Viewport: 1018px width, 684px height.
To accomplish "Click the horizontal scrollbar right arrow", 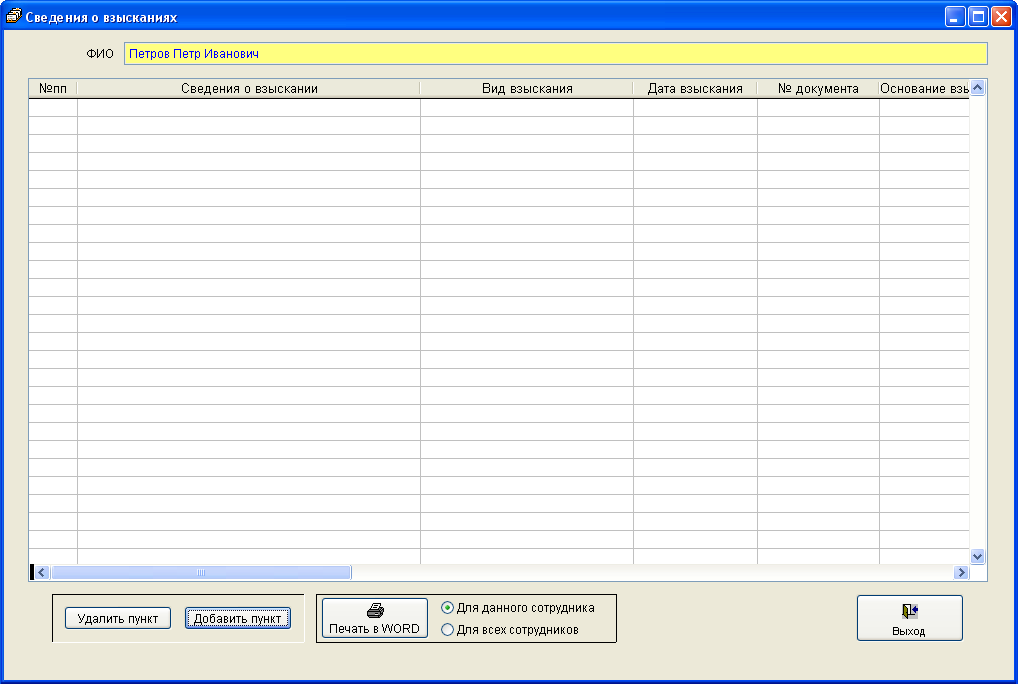I will (x=962, y=572).
